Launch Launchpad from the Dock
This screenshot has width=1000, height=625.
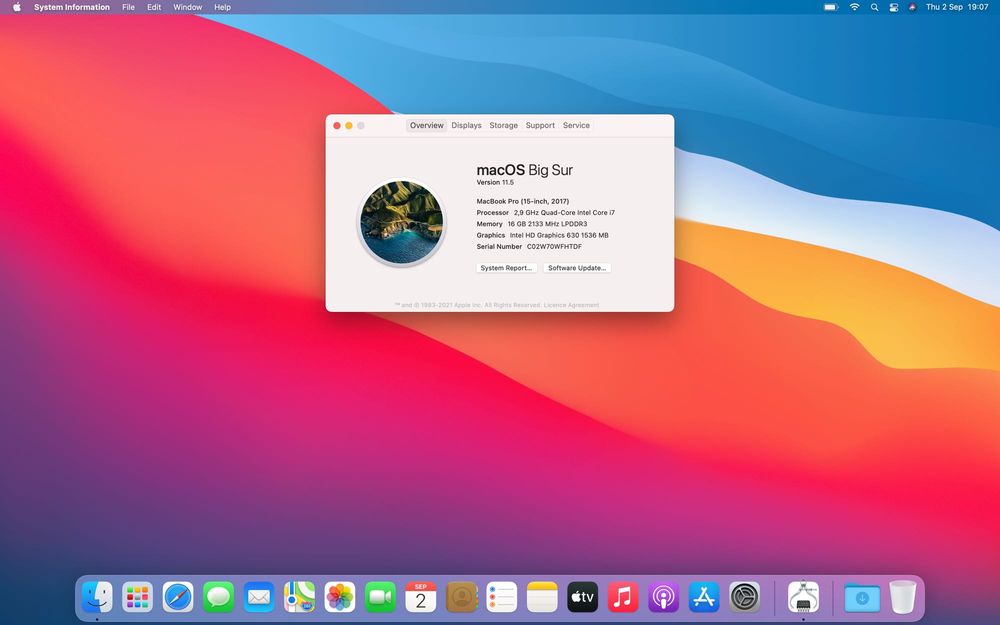pos(137,598)
